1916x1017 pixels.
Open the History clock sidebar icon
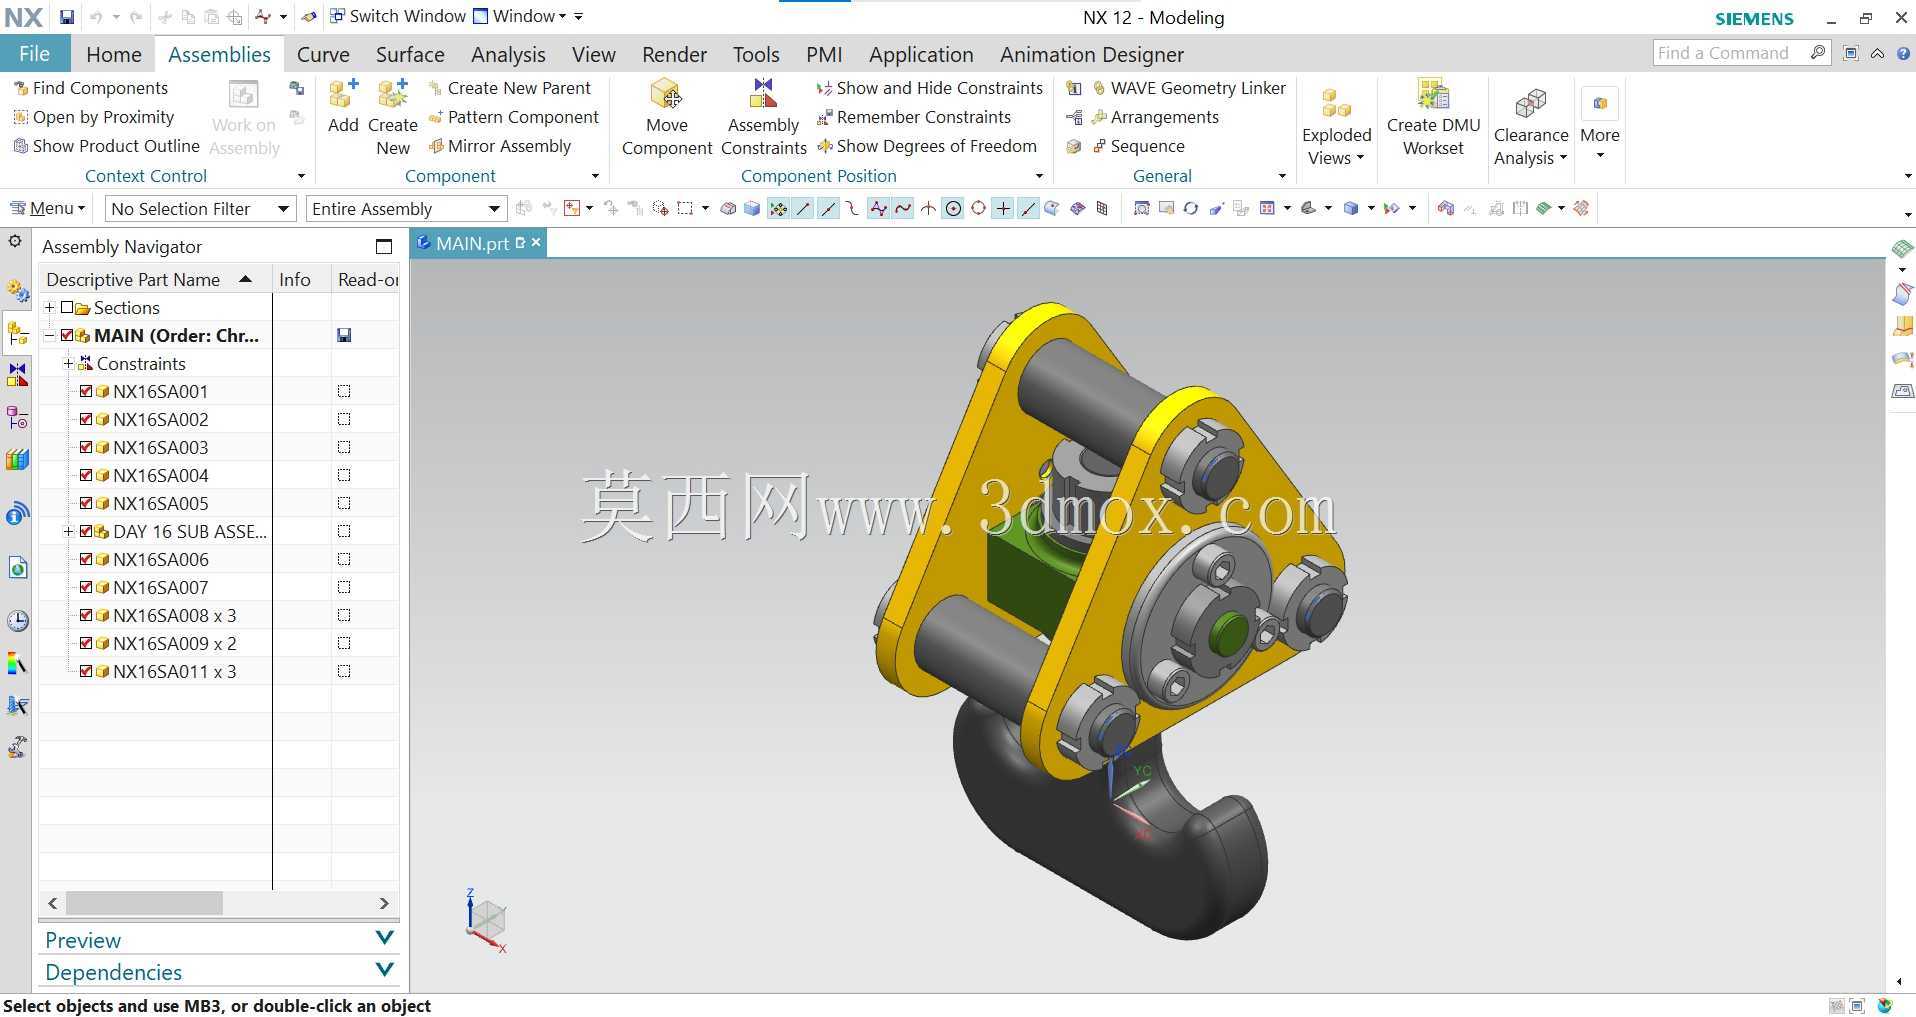point(18,621)
